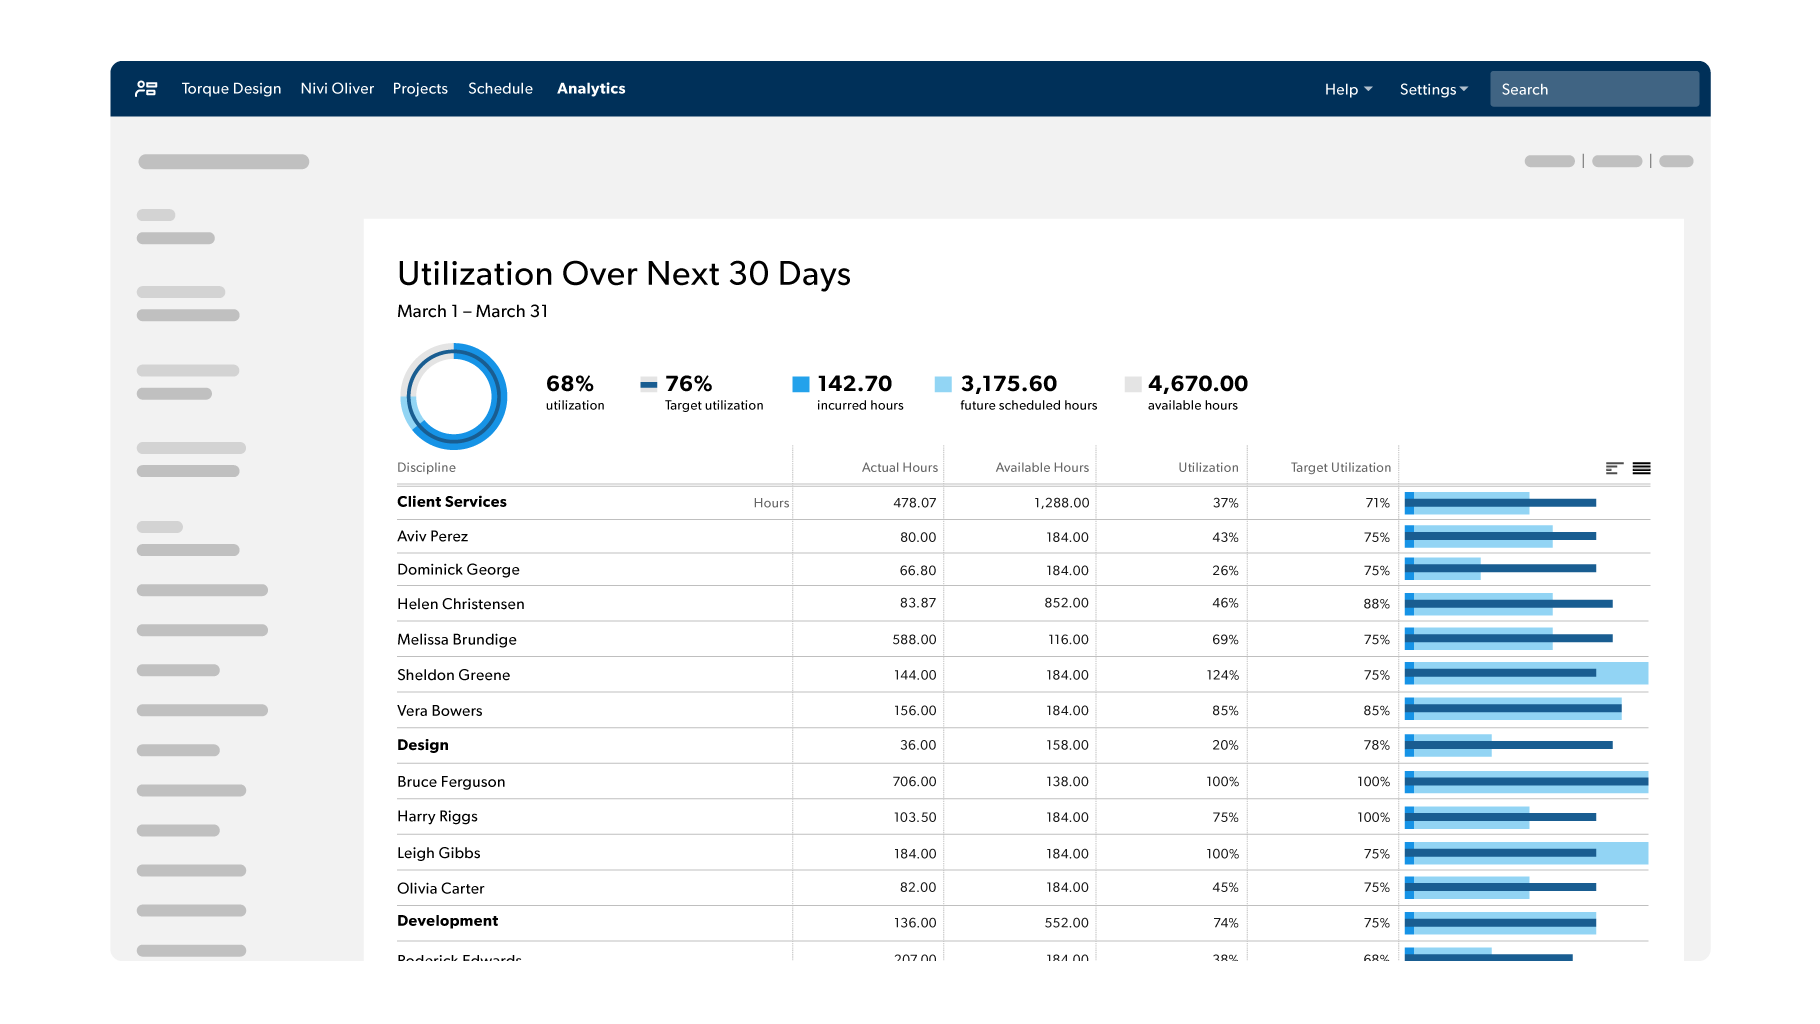Screen dimensions: 1820x1024
Task: Open the Settings dropdown menu
Action: pos(1432,89)
